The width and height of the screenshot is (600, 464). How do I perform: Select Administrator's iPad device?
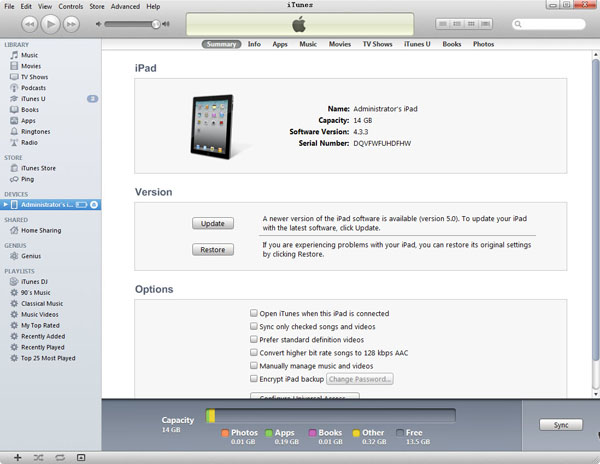click(x=51, y=205)
